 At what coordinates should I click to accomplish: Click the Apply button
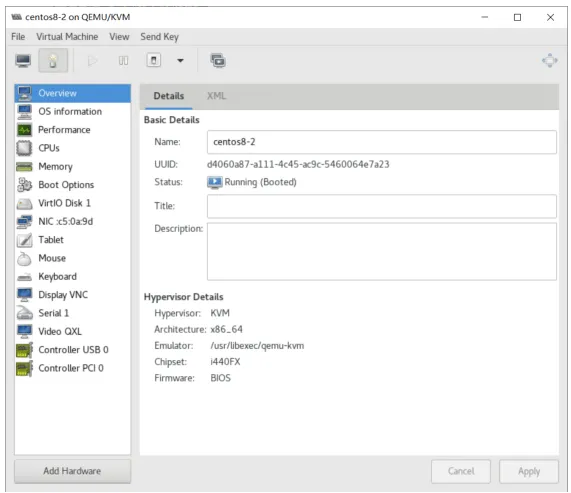[529, 472]
